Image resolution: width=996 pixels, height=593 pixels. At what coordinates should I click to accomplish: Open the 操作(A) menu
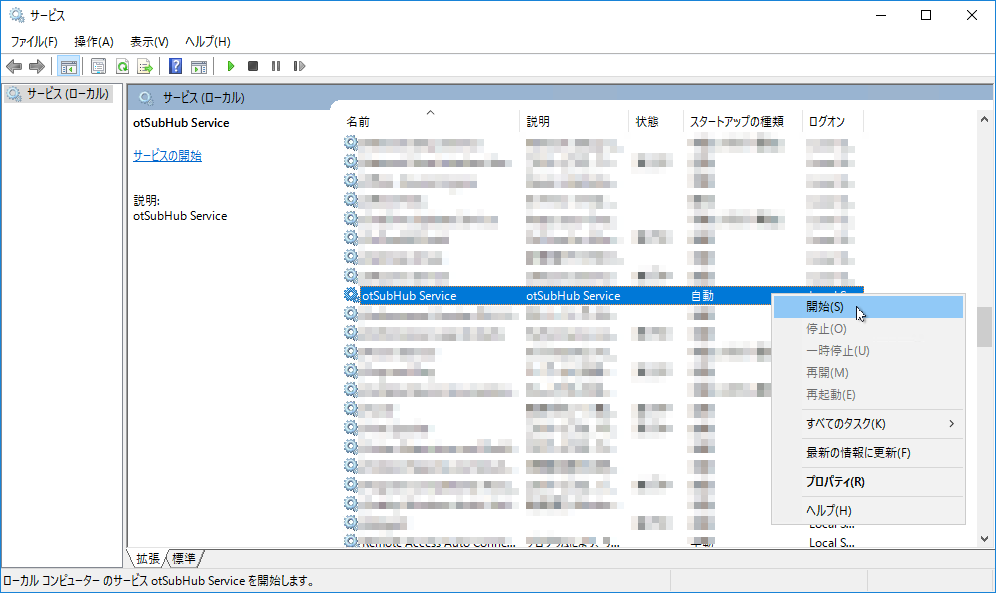[x=94, y=41]
